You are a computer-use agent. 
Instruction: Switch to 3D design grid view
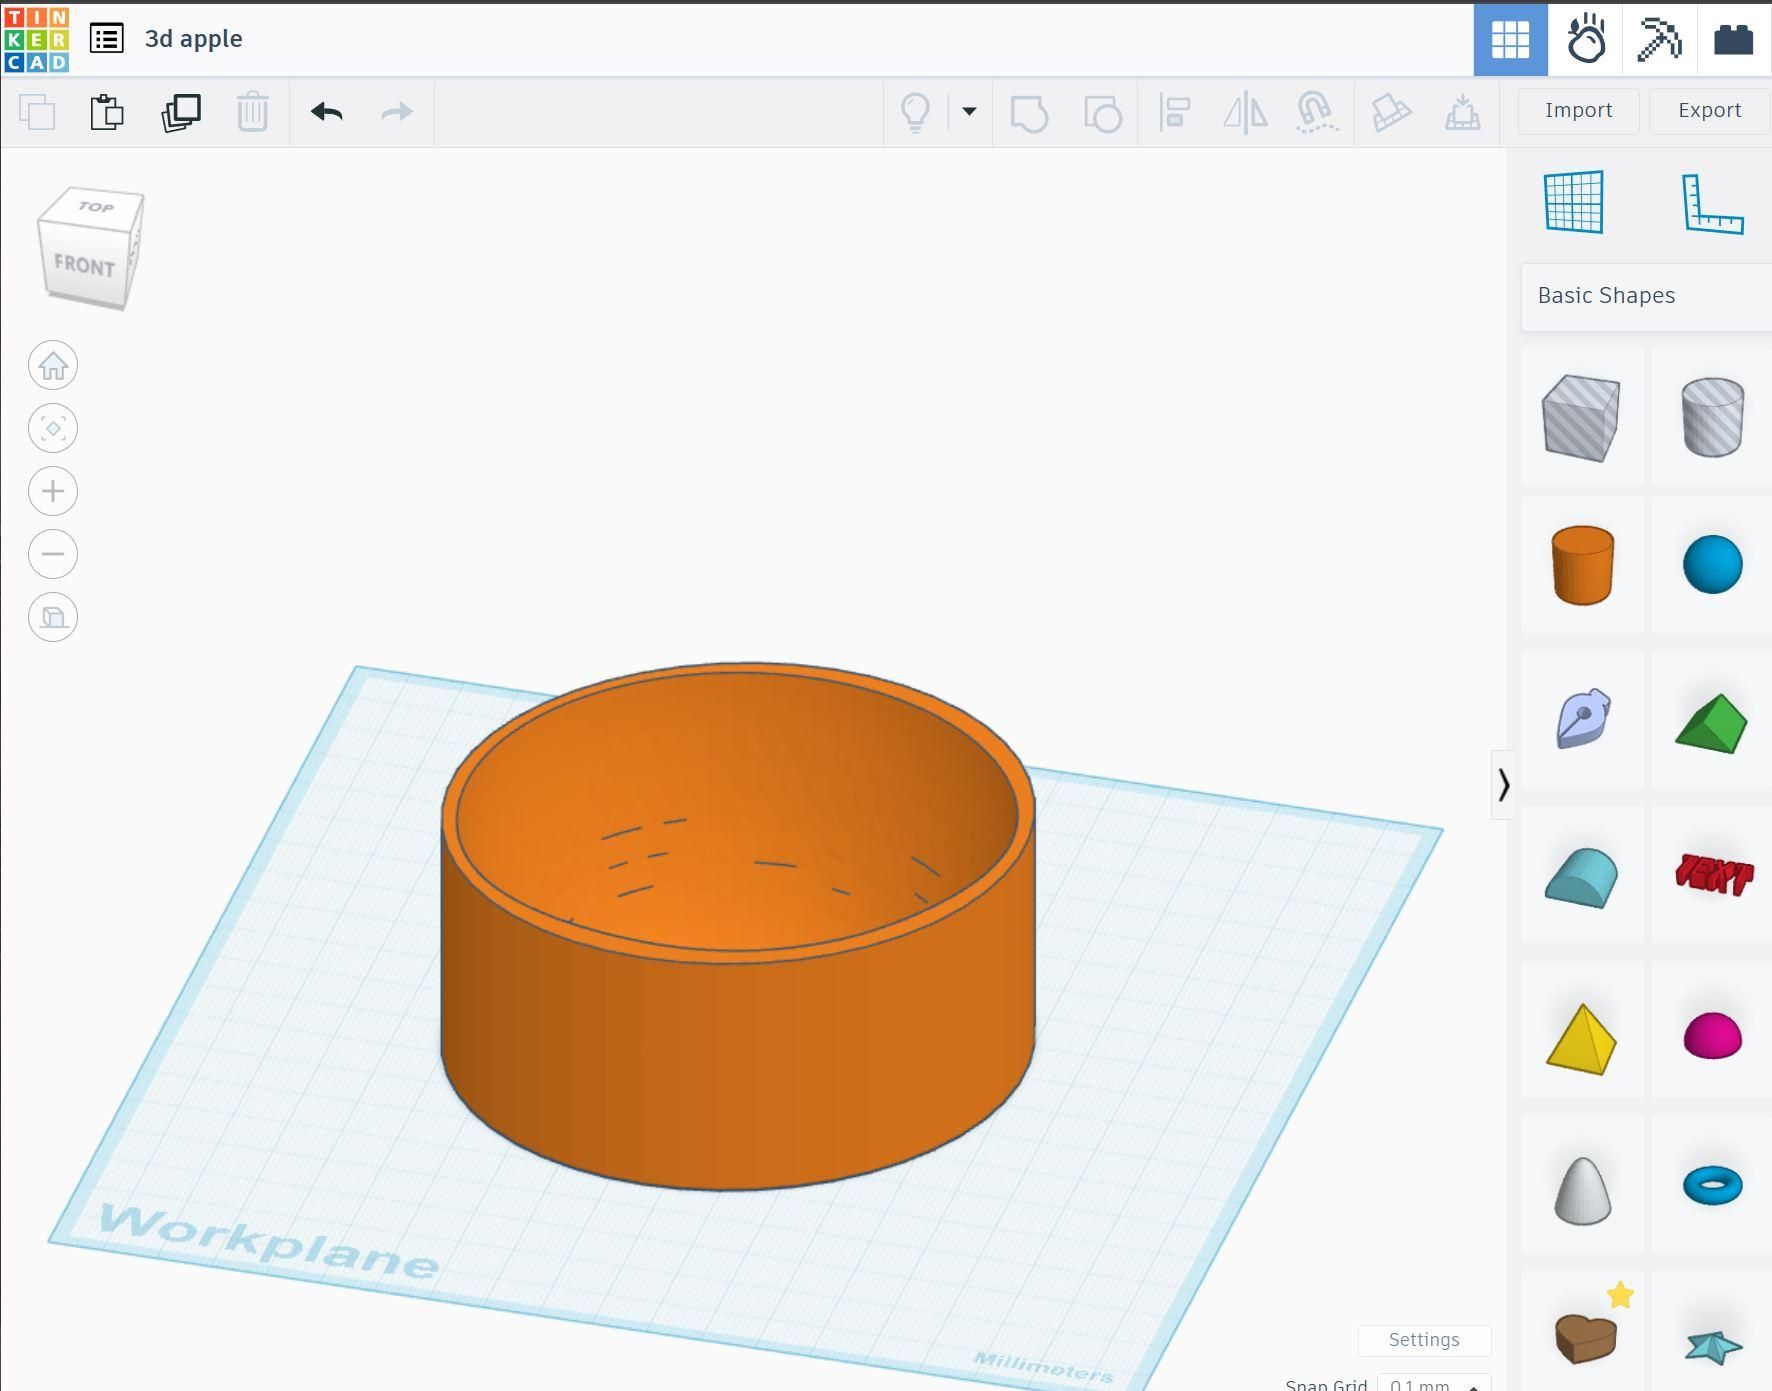1510,40
